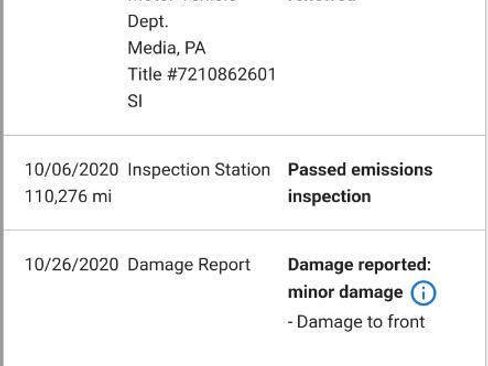Click the Inspection Station source text

click(199, 170)
